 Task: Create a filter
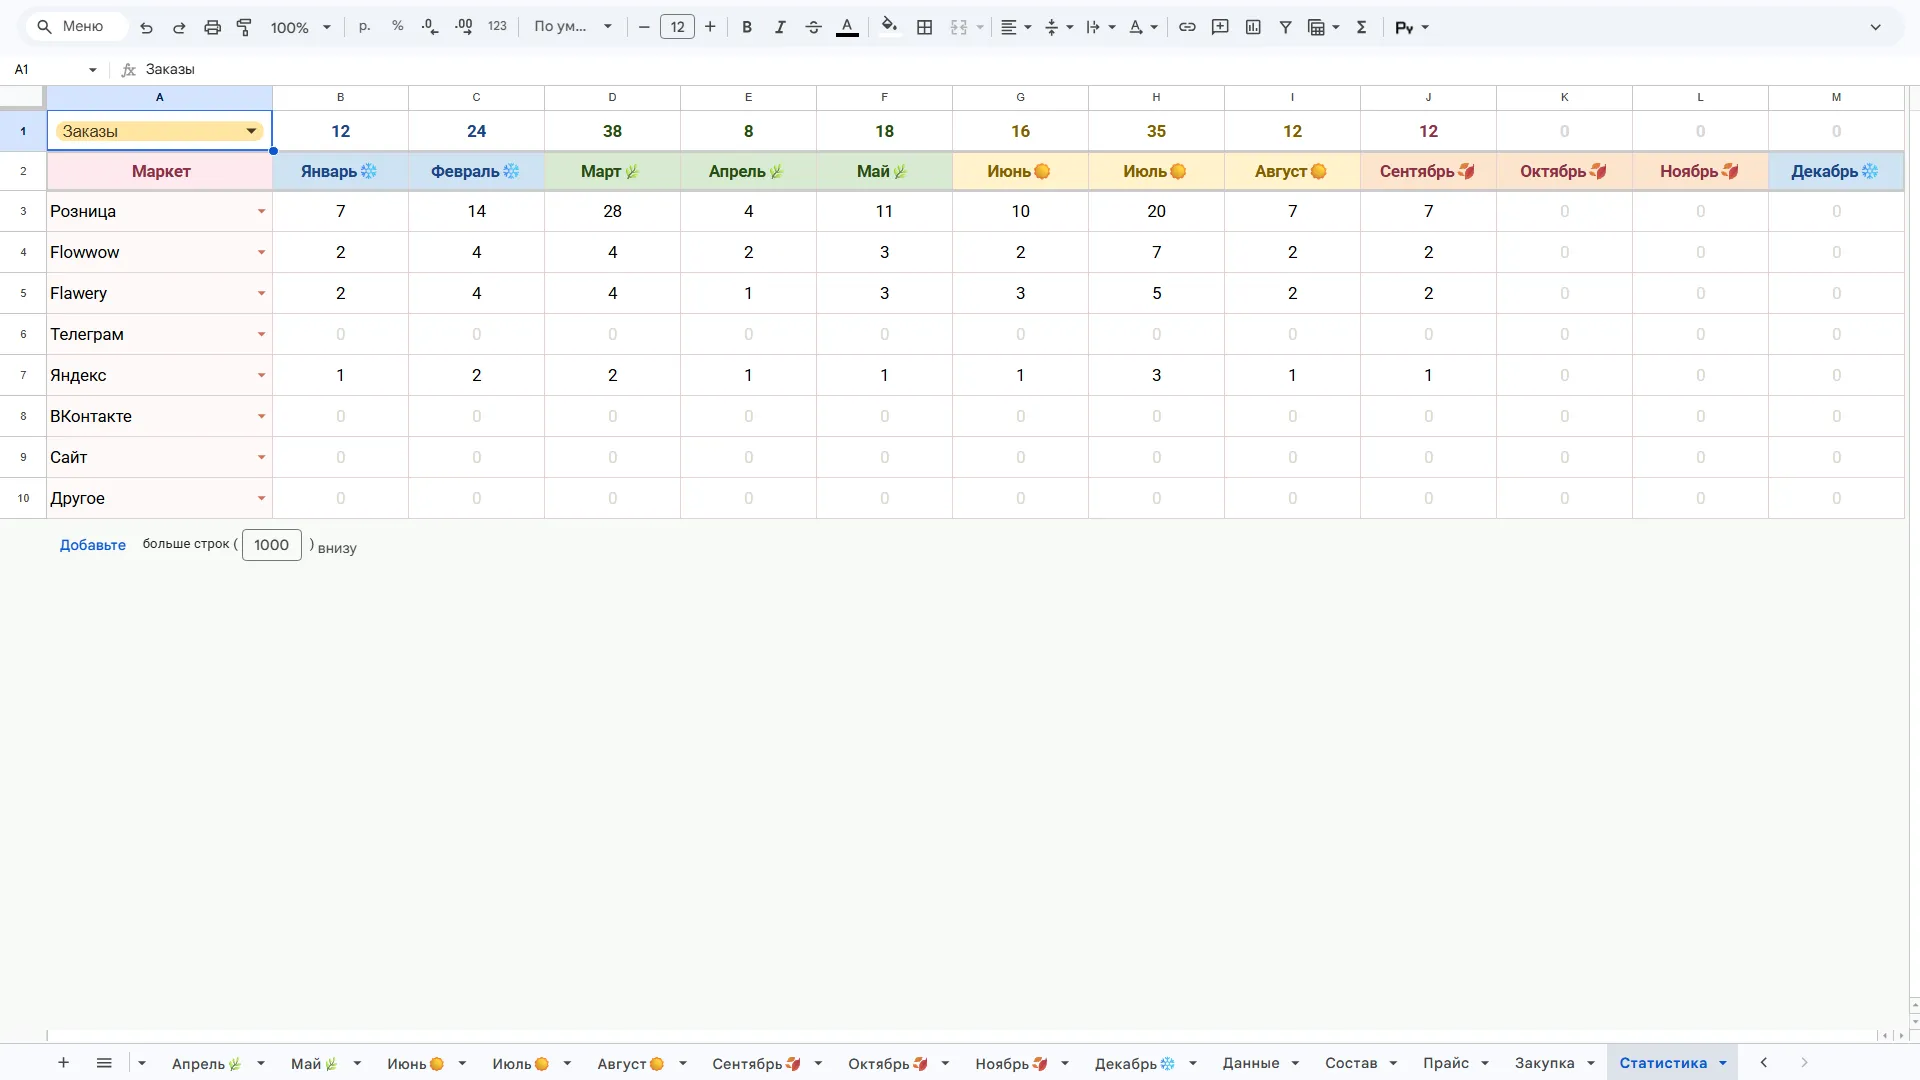1286,28
